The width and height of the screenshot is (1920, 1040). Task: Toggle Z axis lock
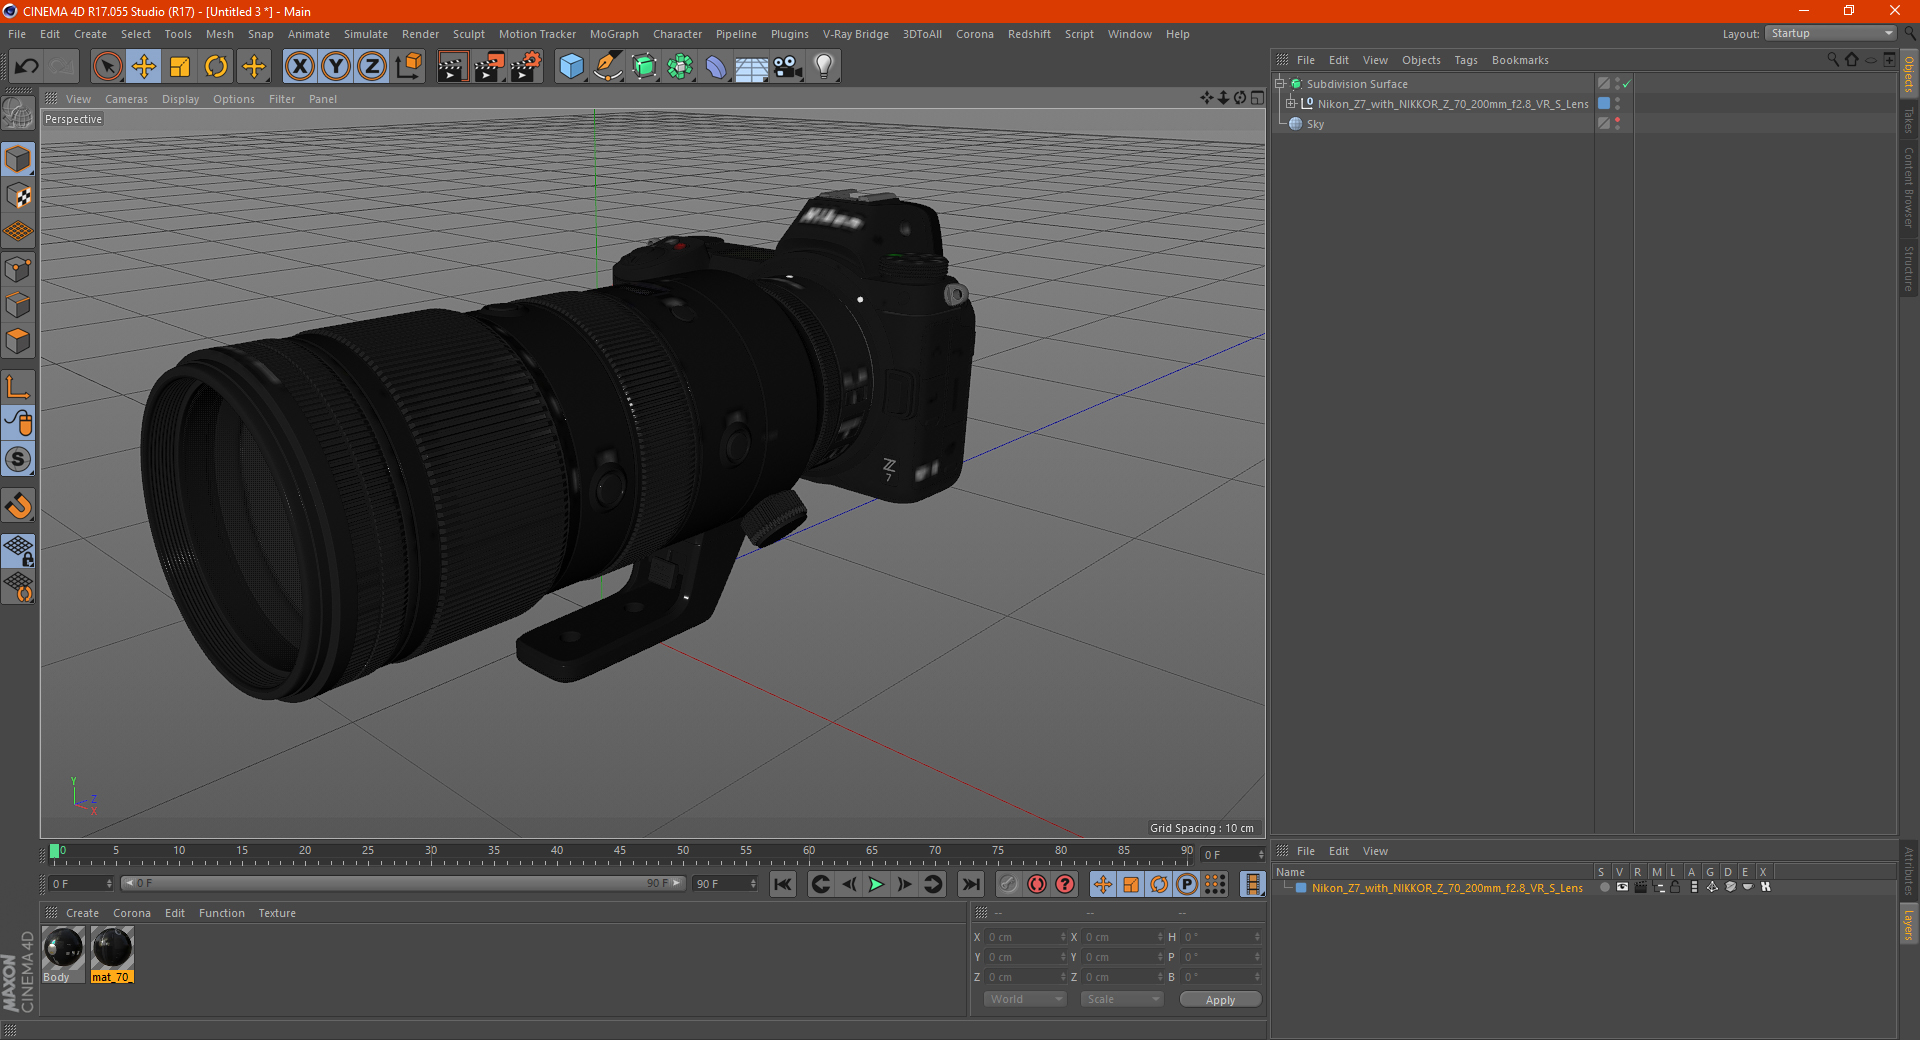coord(372,67)
